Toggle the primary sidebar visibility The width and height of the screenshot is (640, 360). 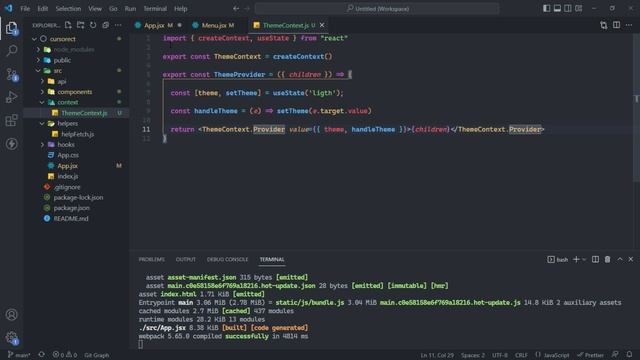(x=547, y=9)
